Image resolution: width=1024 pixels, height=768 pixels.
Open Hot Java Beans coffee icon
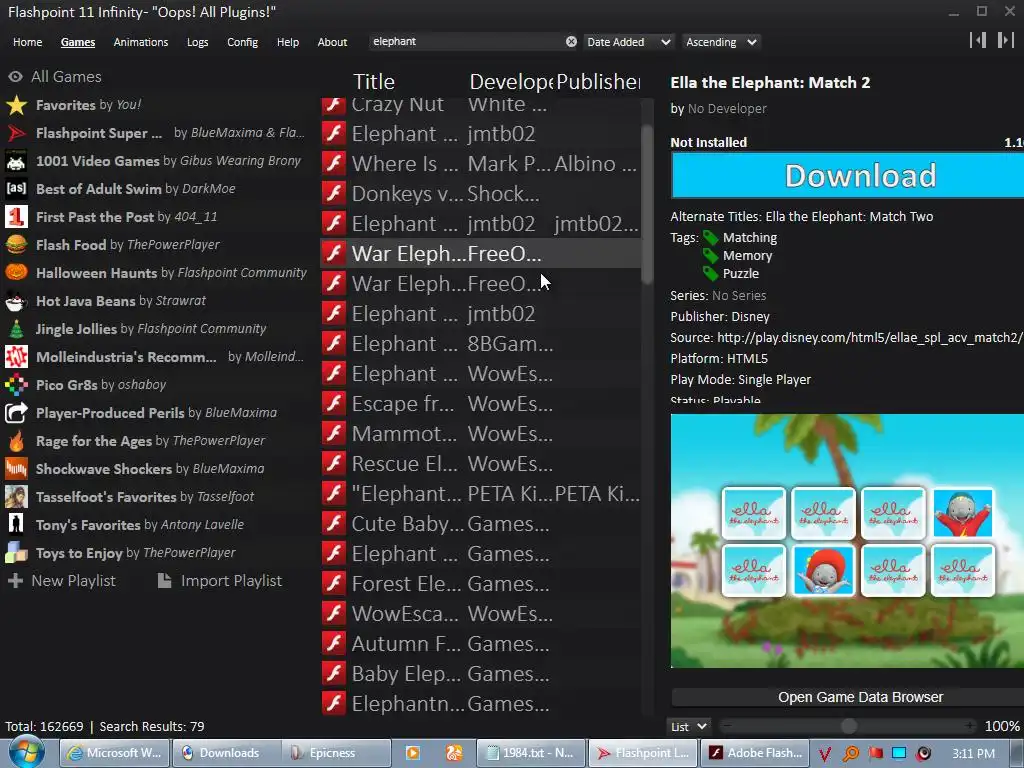[16, 301]
